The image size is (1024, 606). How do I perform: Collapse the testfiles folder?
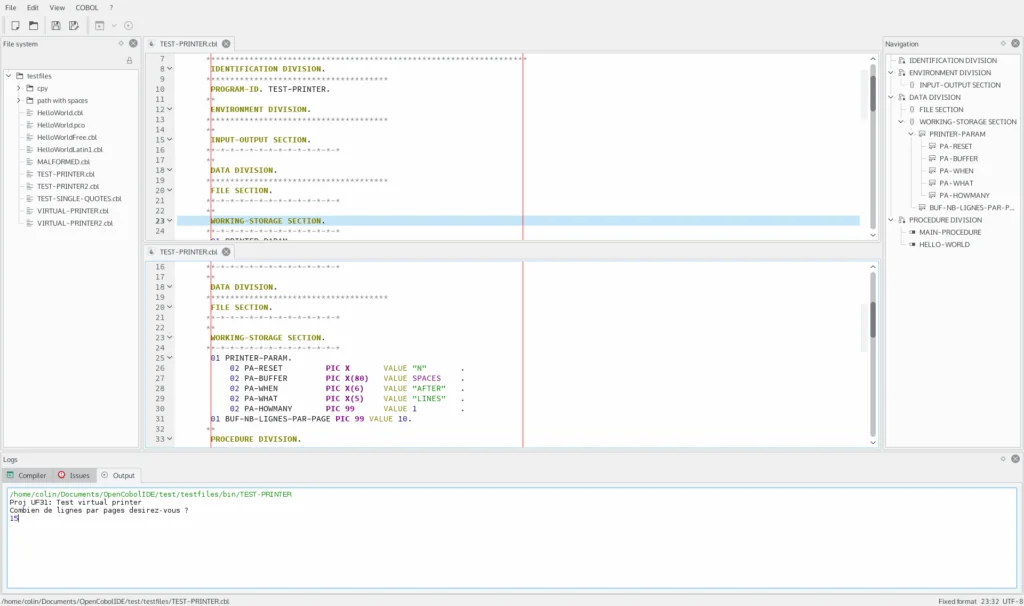click(x=8, y=76)
